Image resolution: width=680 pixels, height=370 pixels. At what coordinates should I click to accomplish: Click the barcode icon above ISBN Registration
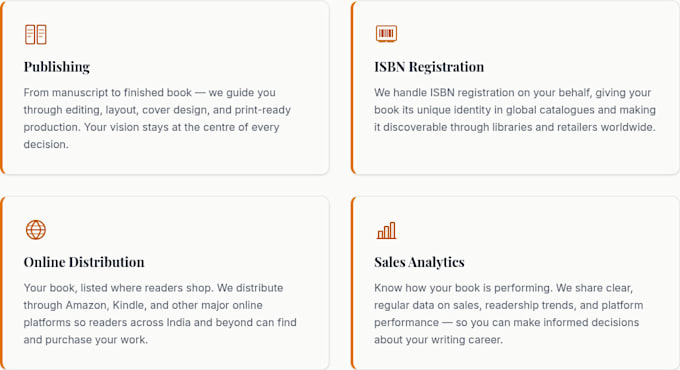click(x=386, y=33)
